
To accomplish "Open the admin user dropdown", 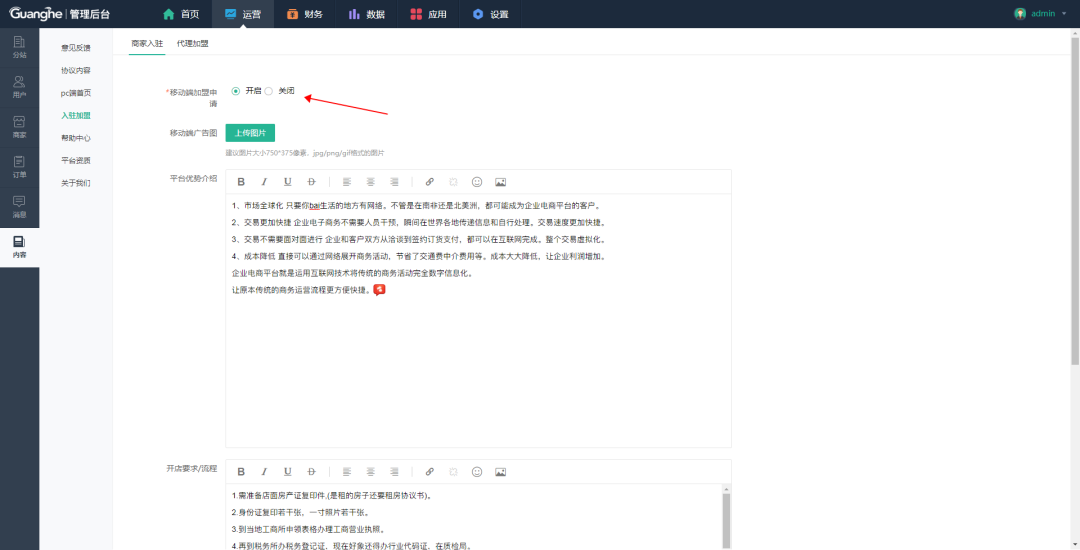I will point(1041,14).
